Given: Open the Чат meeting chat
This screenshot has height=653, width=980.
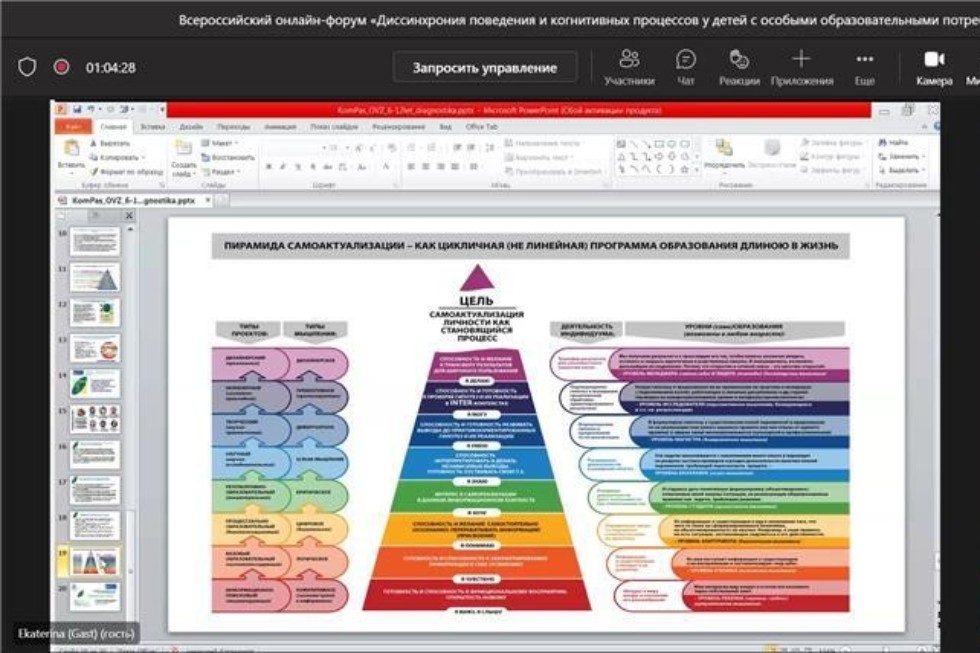Looking at the screenshot, I should pyautogui.click(x=686, y=66).
